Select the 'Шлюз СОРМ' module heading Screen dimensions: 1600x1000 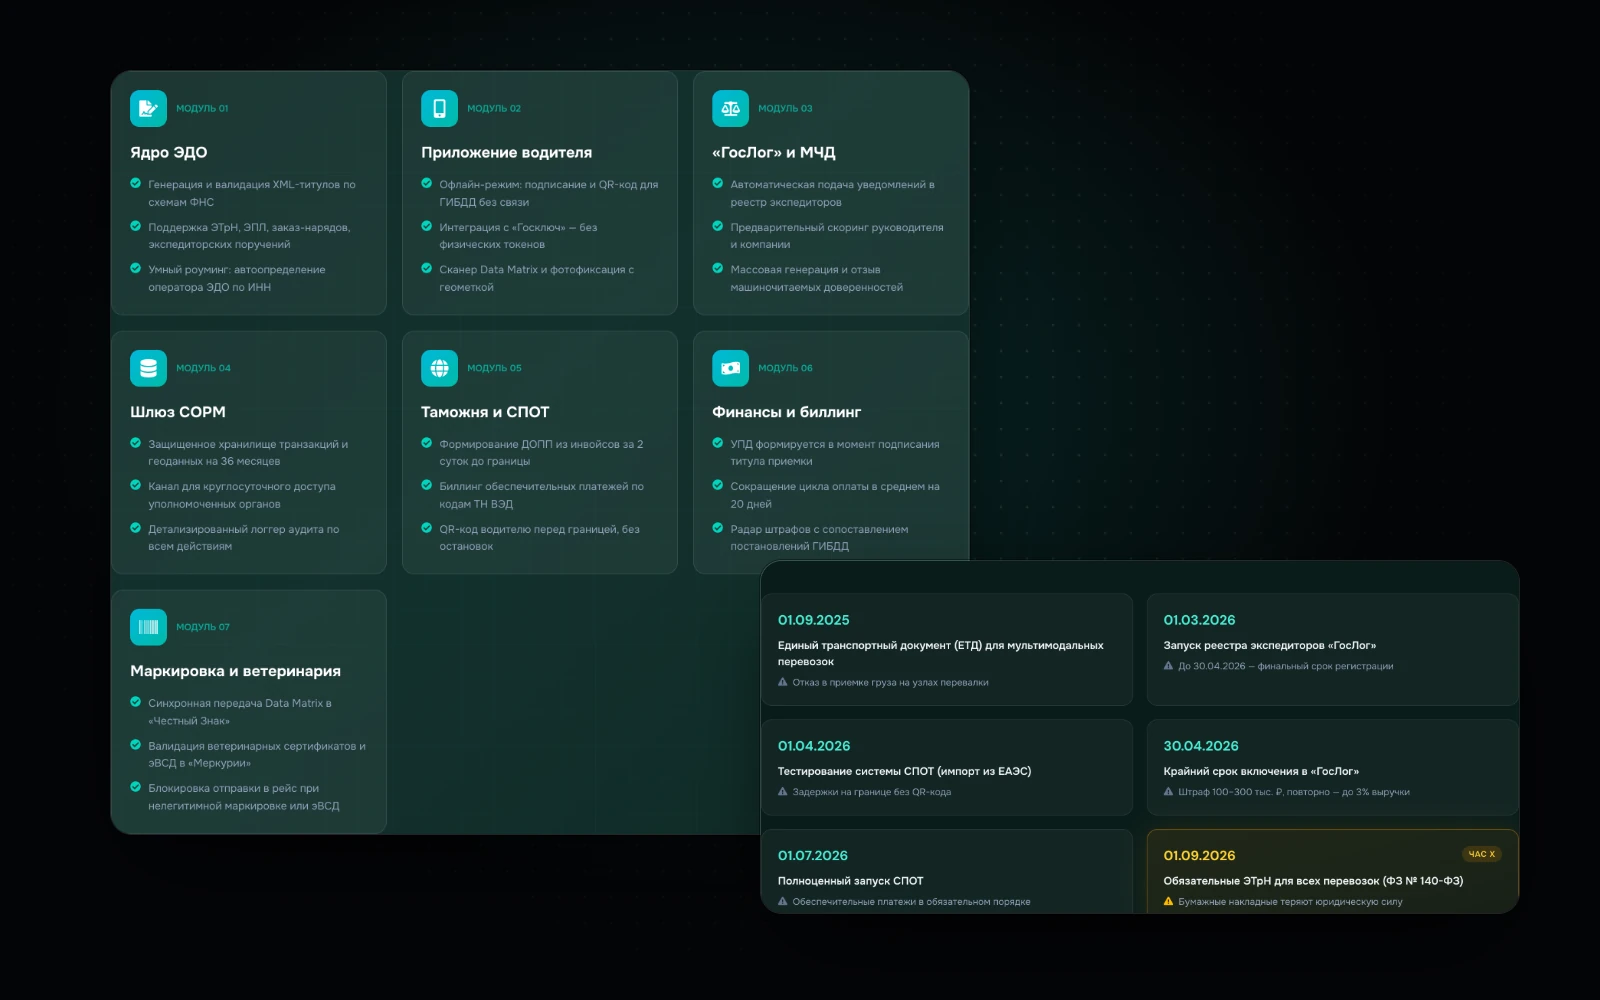[x=177, y=412]
